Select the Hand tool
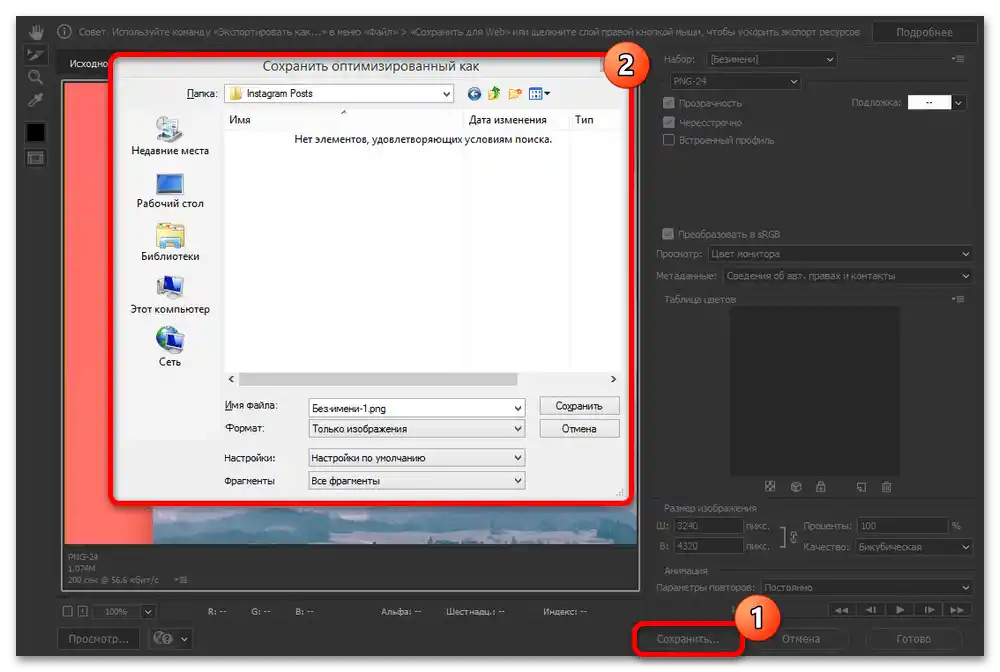 (x=36, y=32)
